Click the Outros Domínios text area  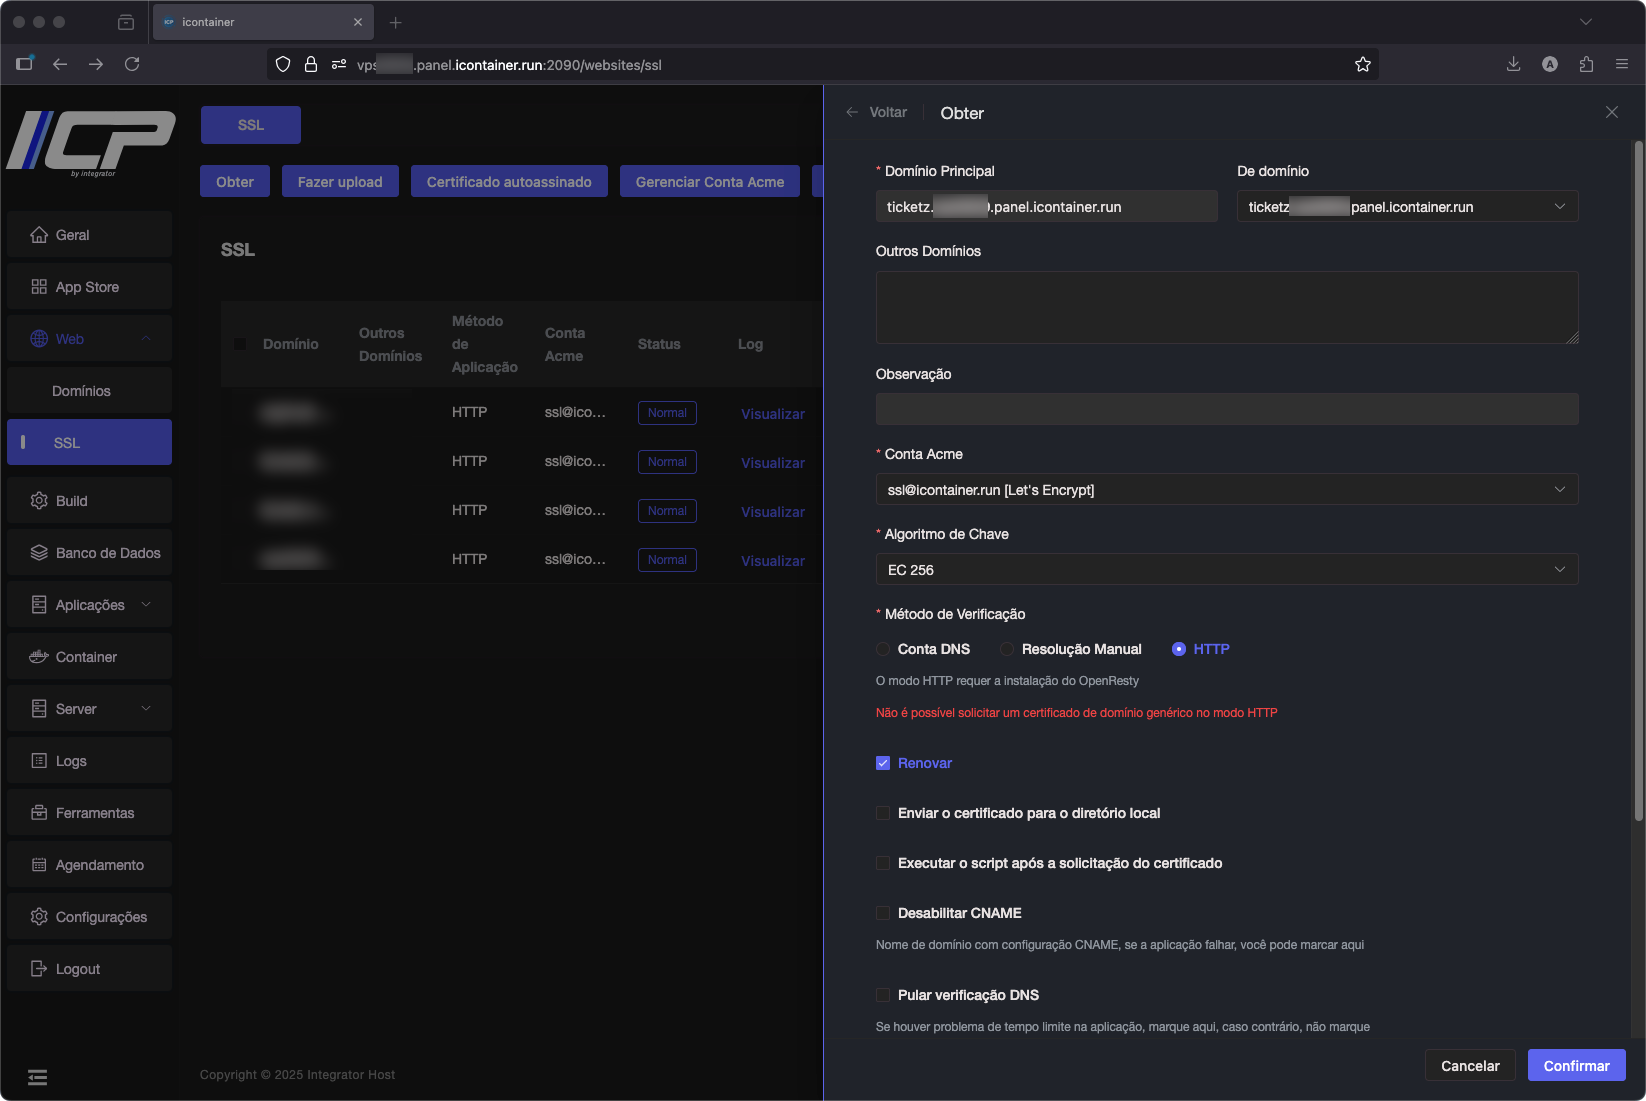pyautogui.click(x=1226, y=307)
